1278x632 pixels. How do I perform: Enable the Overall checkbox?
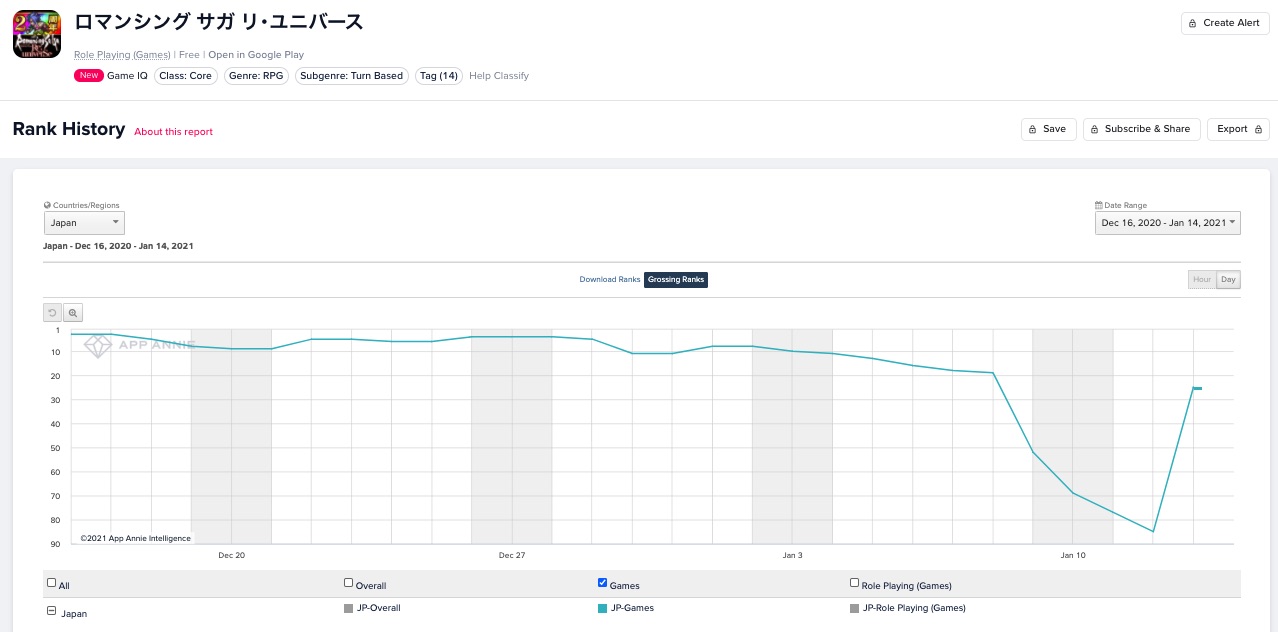pos(349,583)
